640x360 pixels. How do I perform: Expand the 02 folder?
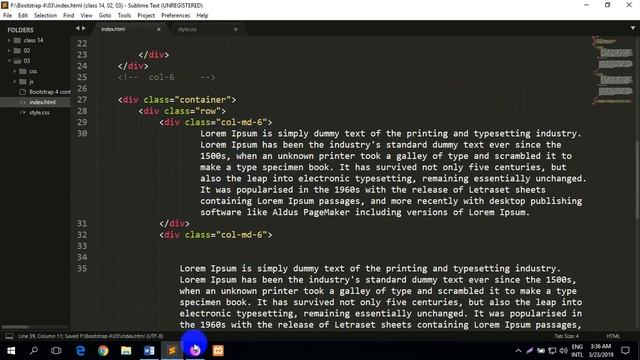(x=9, y=50)
